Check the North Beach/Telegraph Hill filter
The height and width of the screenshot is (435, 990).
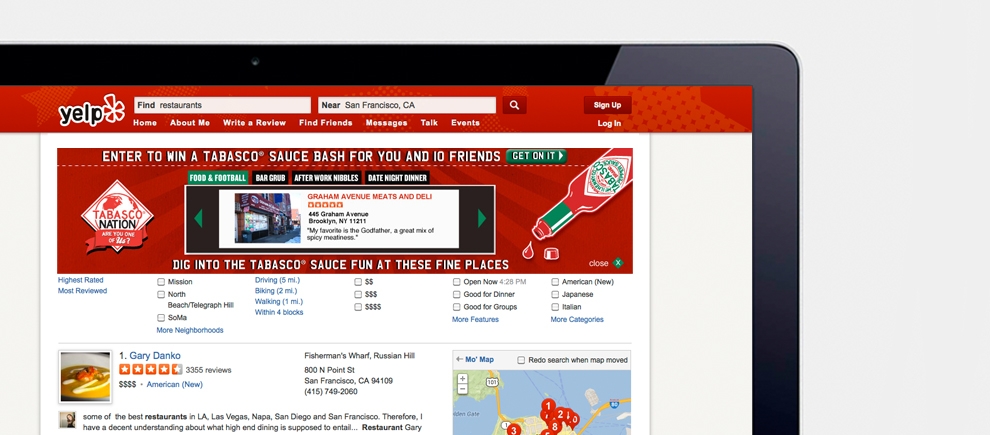(x=161, y=294)
